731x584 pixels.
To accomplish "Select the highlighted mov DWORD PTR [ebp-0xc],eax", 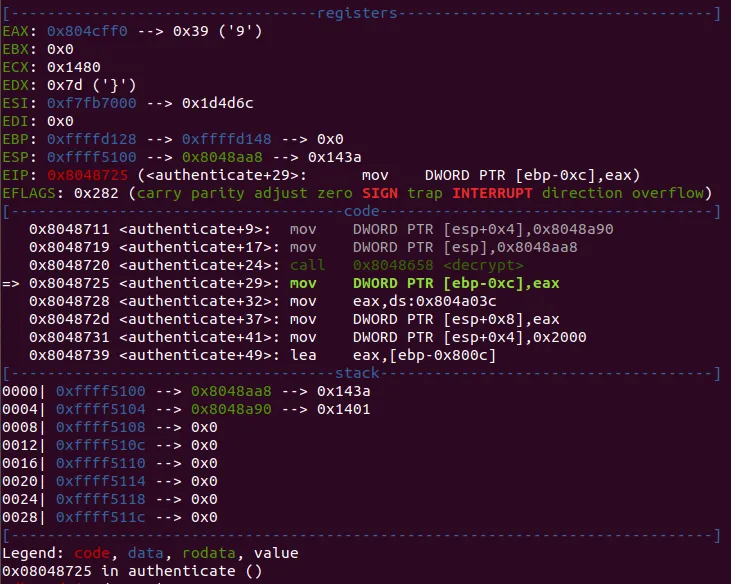I will pyautogui.click(x=425, y=283).
